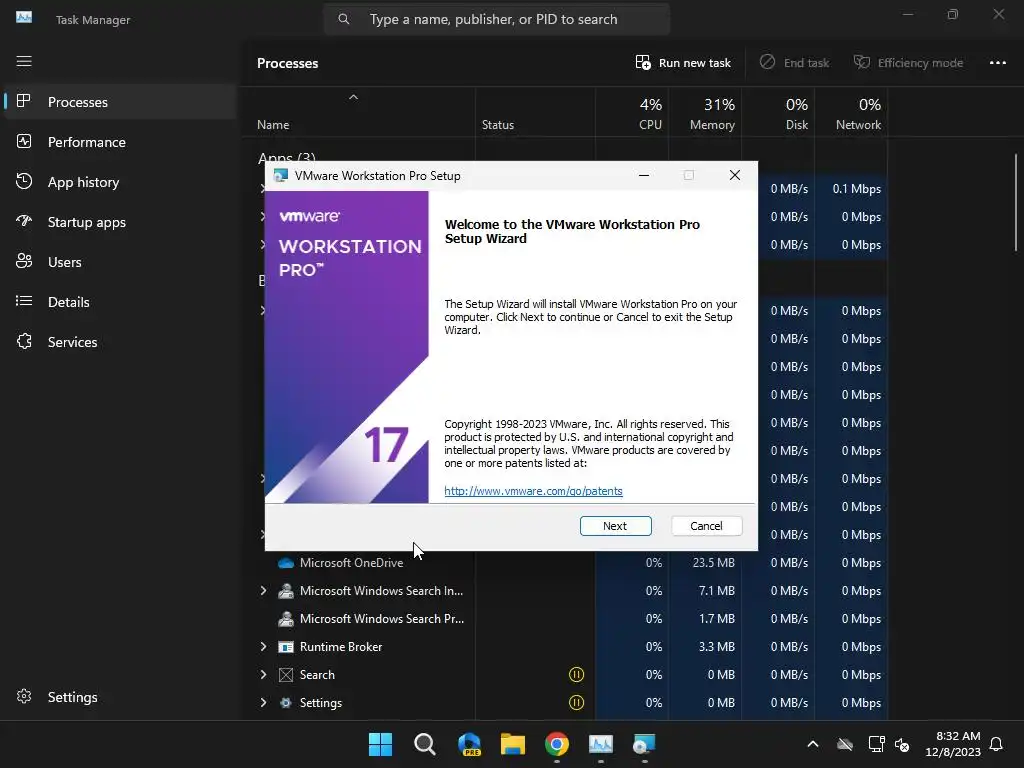Click the Runtime Broker process icon
This screenshot has width=1024, height=768.
(x=285, y=647)
